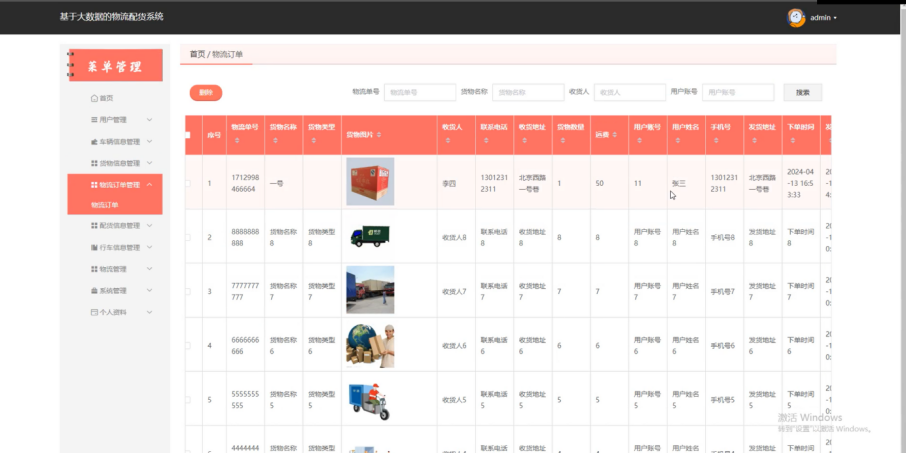Screen dimensions: 906x454
Task: Expand the 物流管理 menu chevron
Action: [x=149, y=269]
